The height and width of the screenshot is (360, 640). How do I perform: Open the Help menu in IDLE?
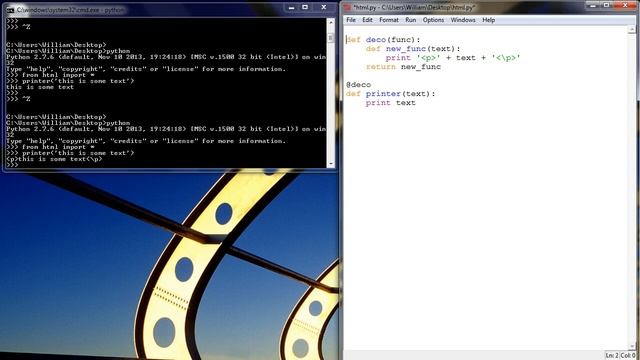click(489, 20)
